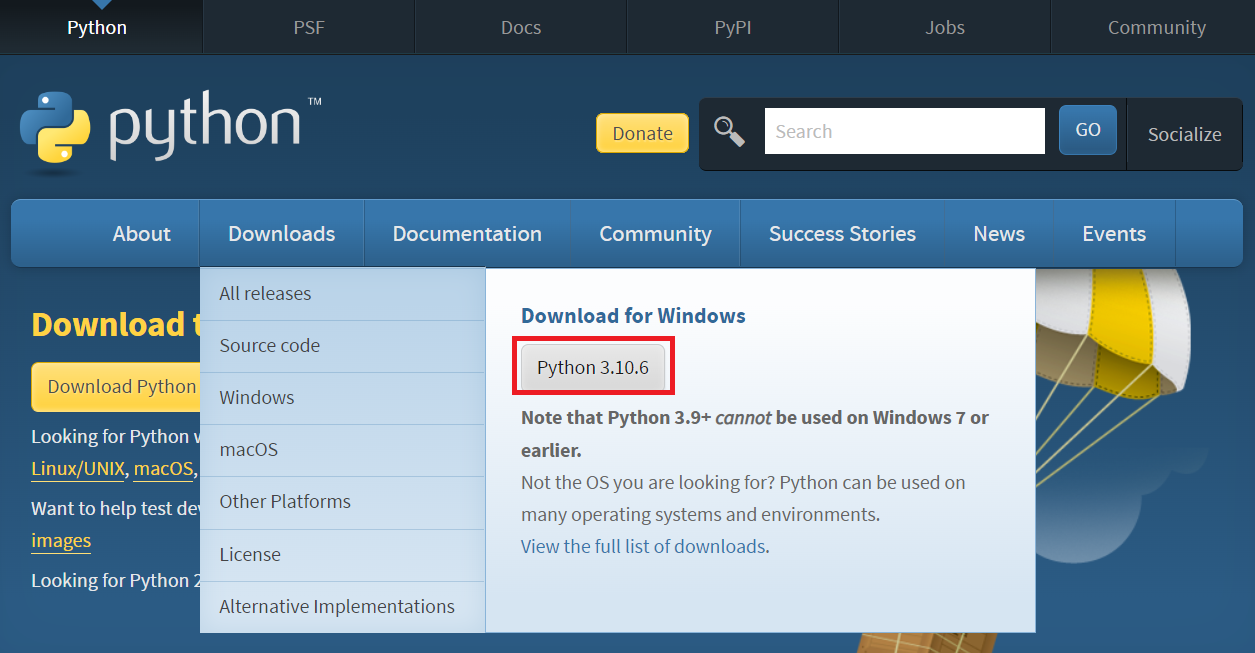
Task: Click the Python logo icon
Action: (x=56, y=127)
